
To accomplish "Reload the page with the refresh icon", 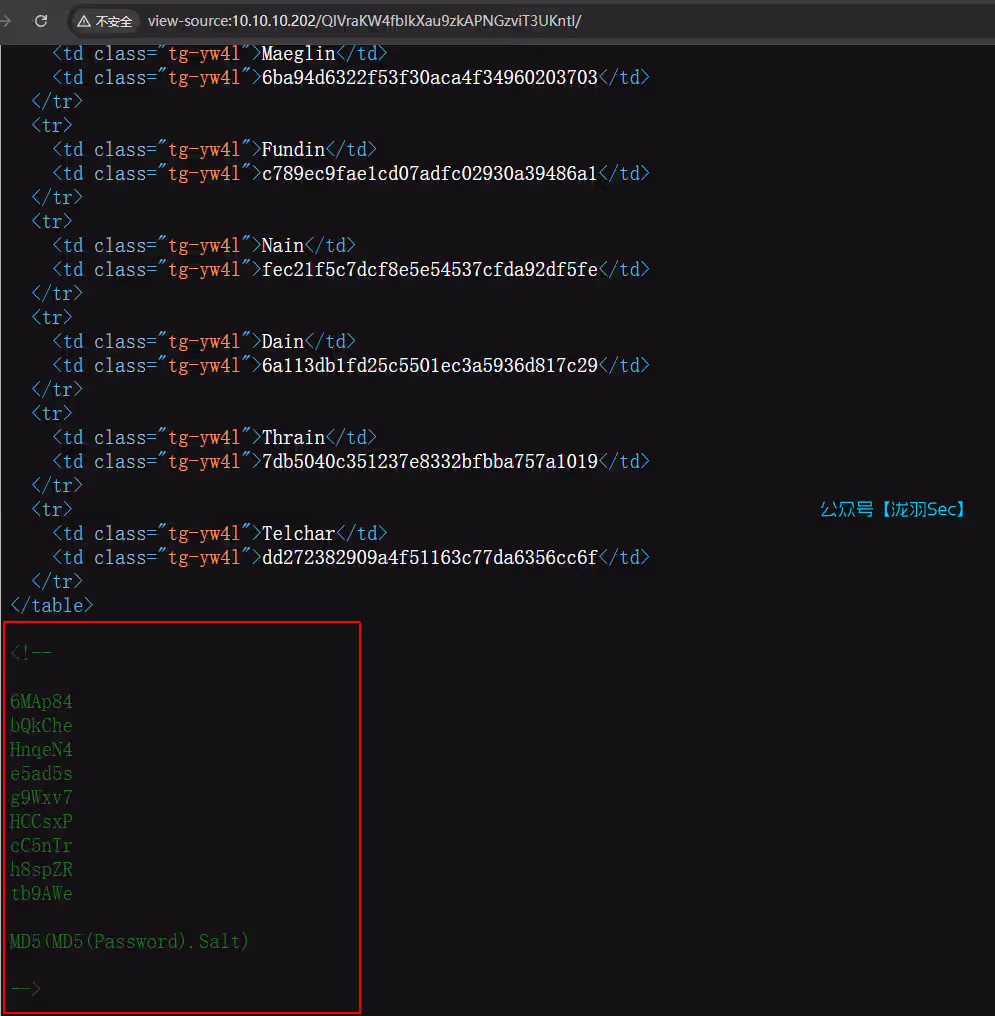I will 41,21.
